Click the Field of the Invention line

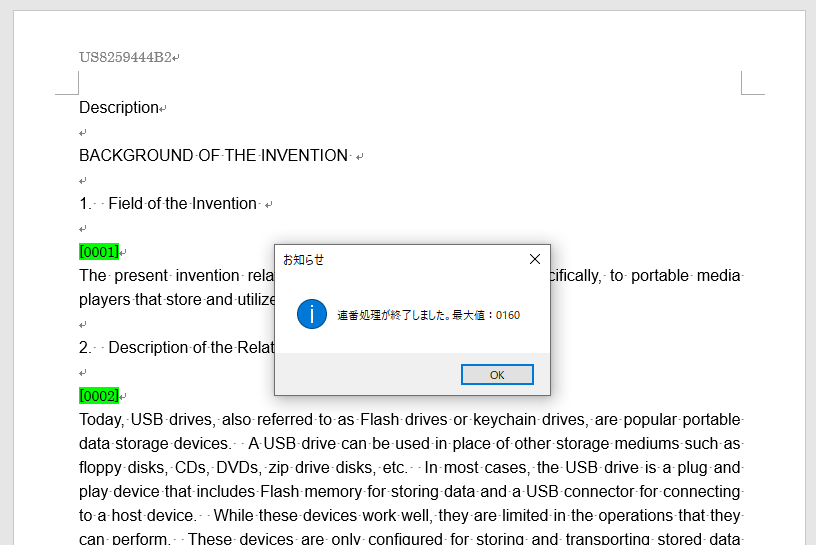point(182,204)
